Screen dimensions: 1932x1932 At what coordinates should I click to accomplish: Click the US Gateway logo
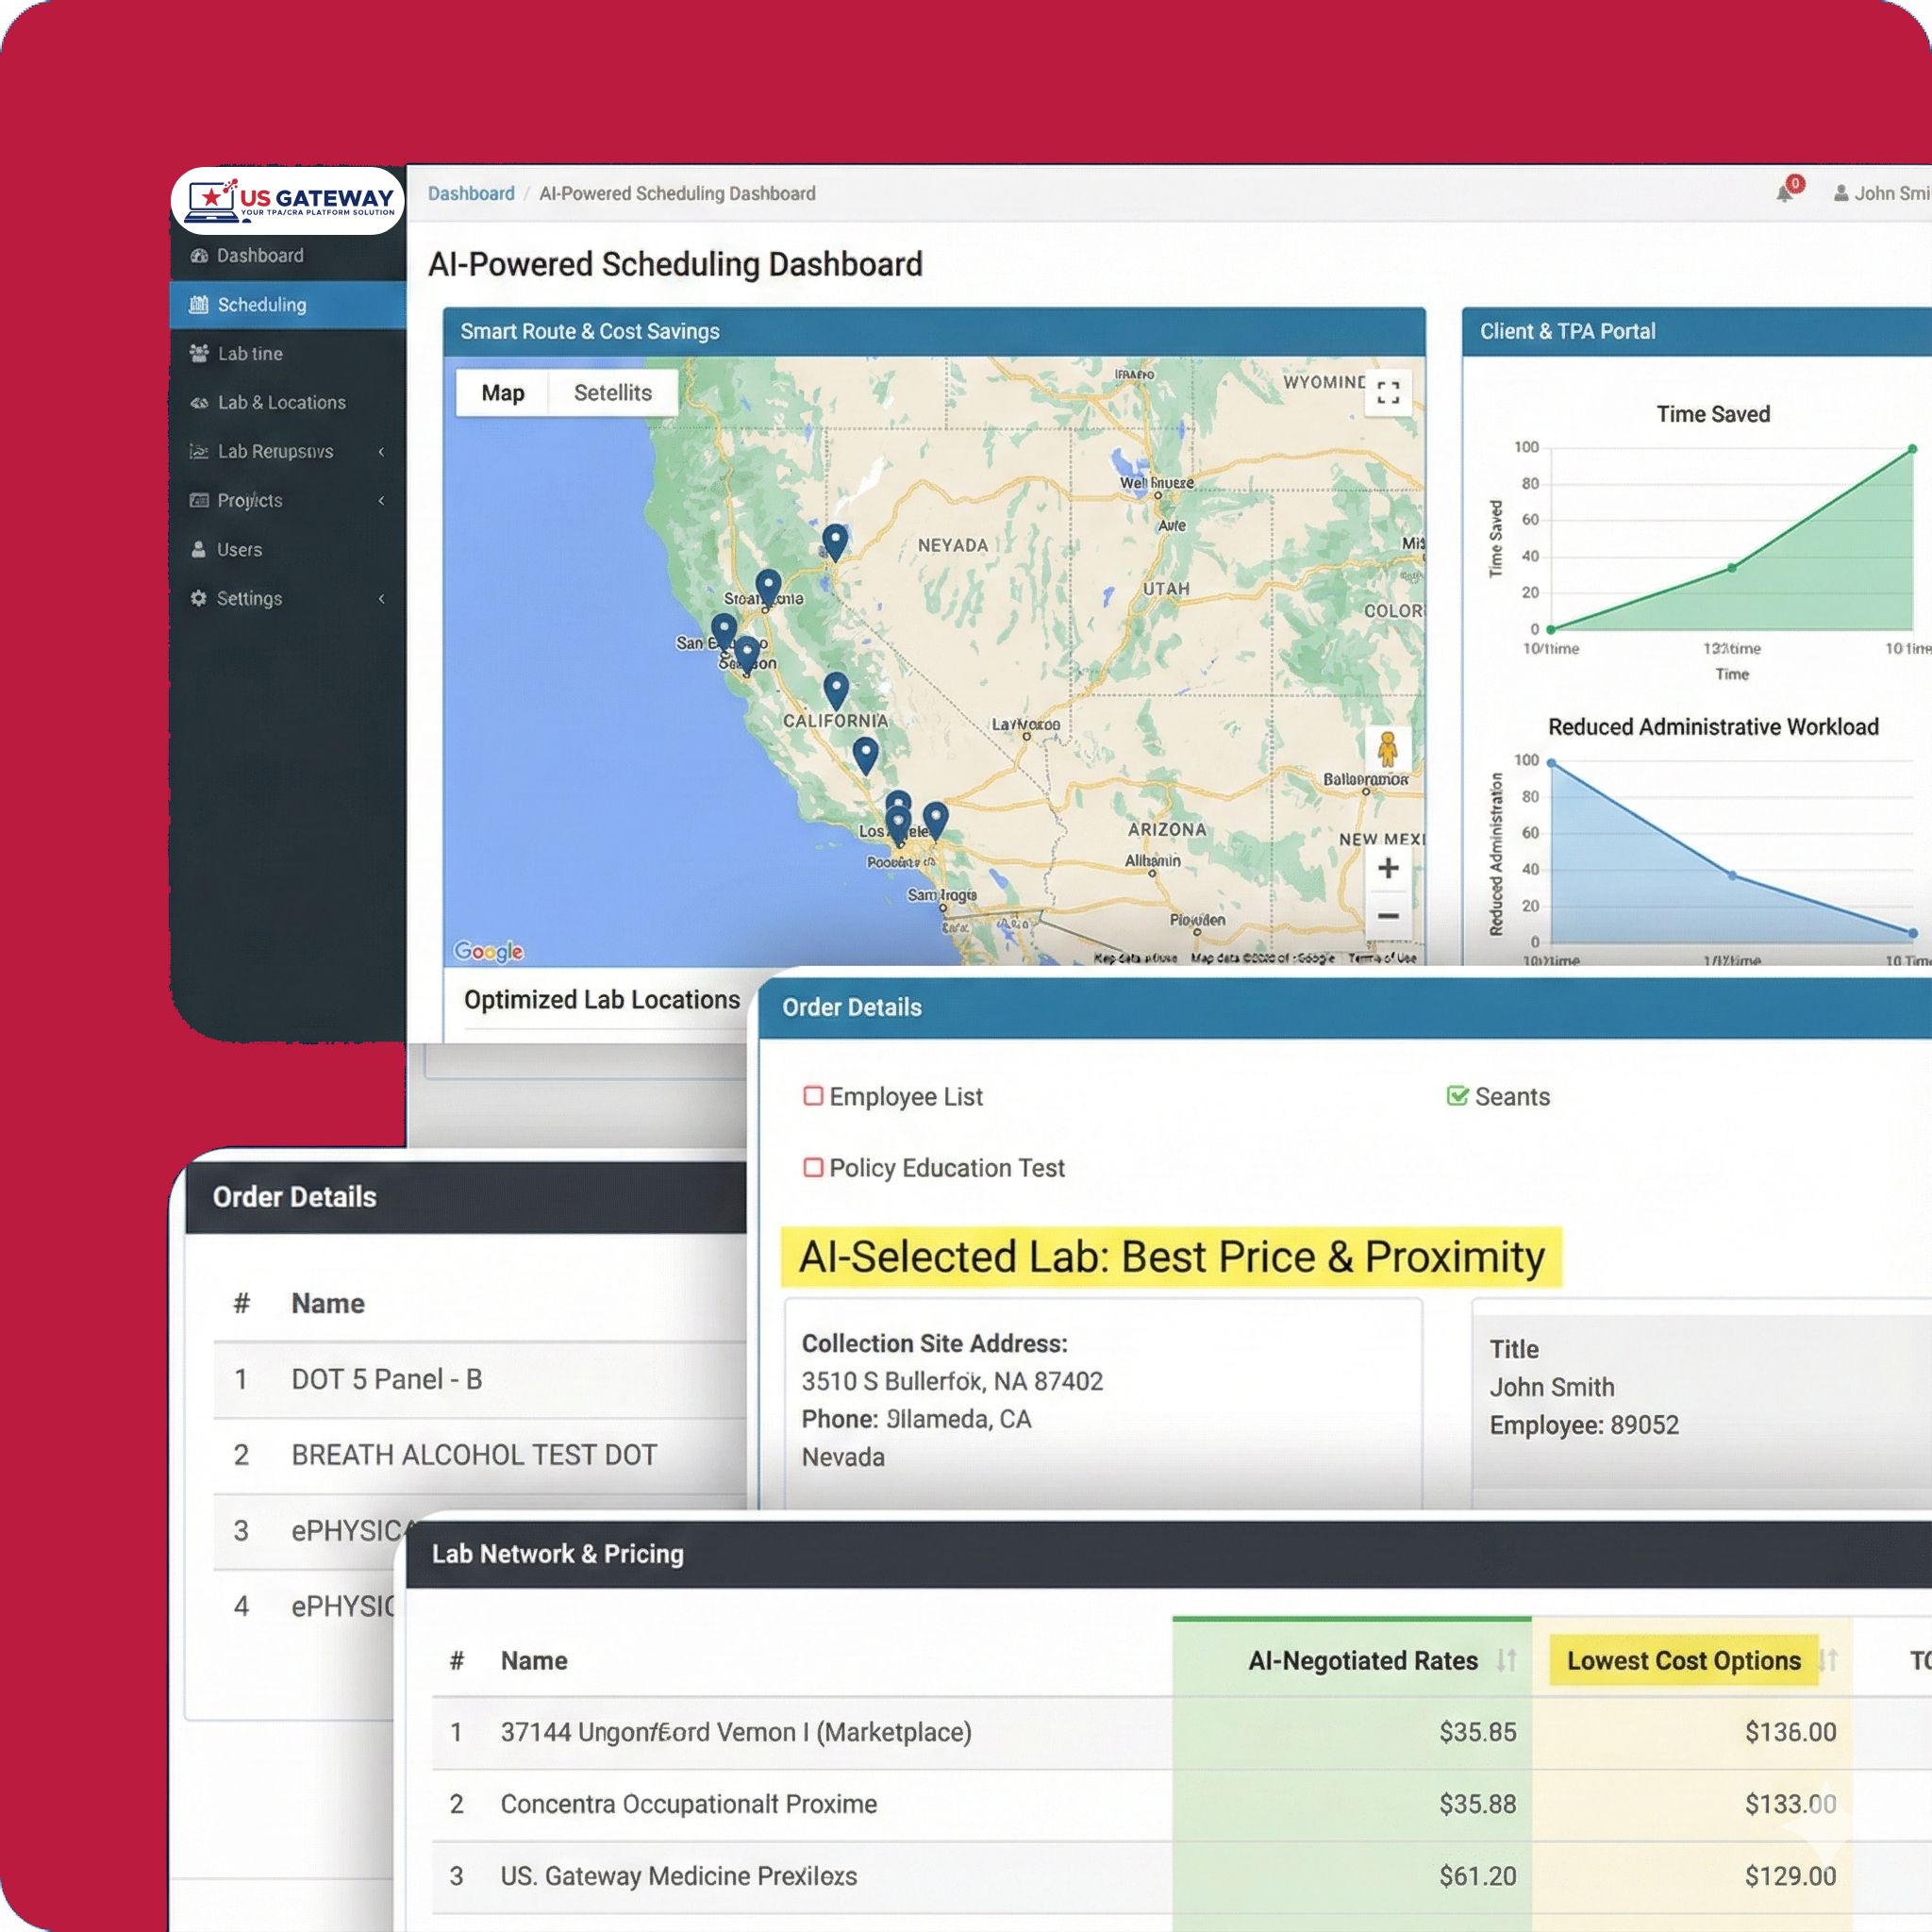tap(289, 200)
